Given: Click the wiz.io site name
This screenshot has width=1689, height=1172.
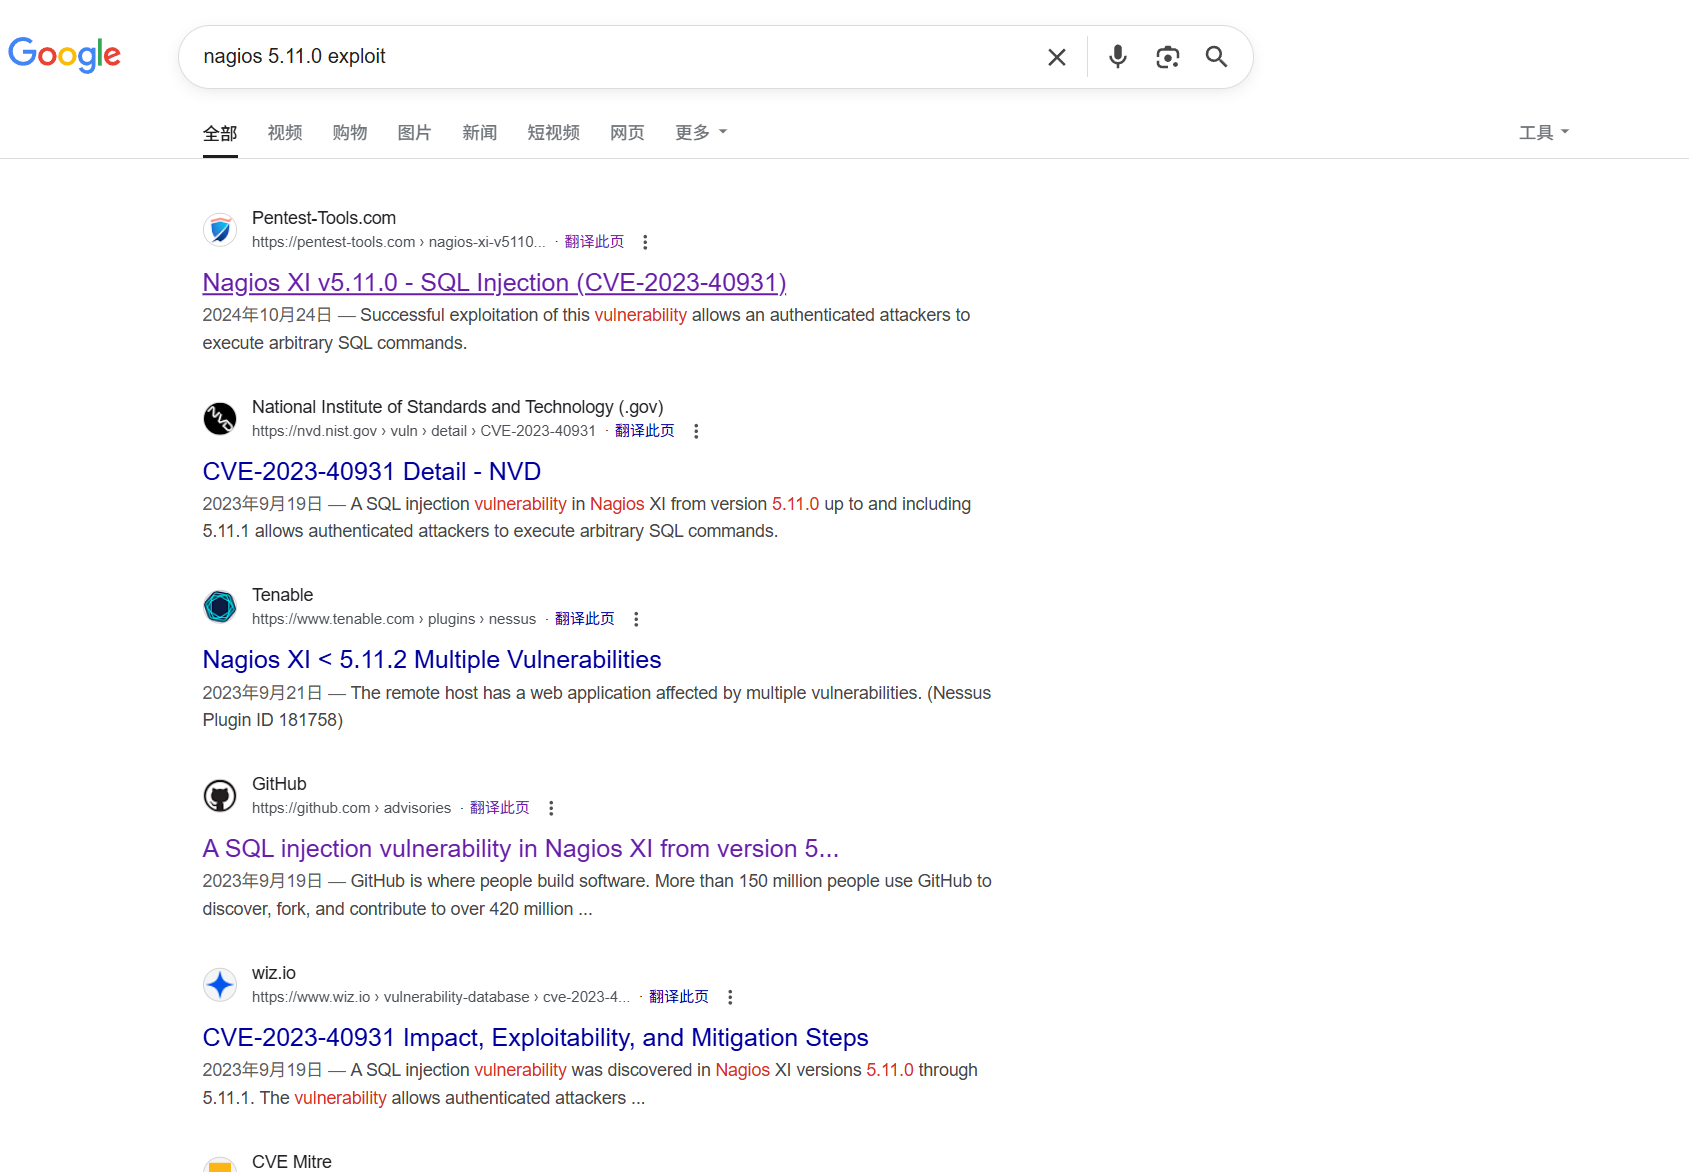Looking at the screenshot, I should click(x=274, y=973).
